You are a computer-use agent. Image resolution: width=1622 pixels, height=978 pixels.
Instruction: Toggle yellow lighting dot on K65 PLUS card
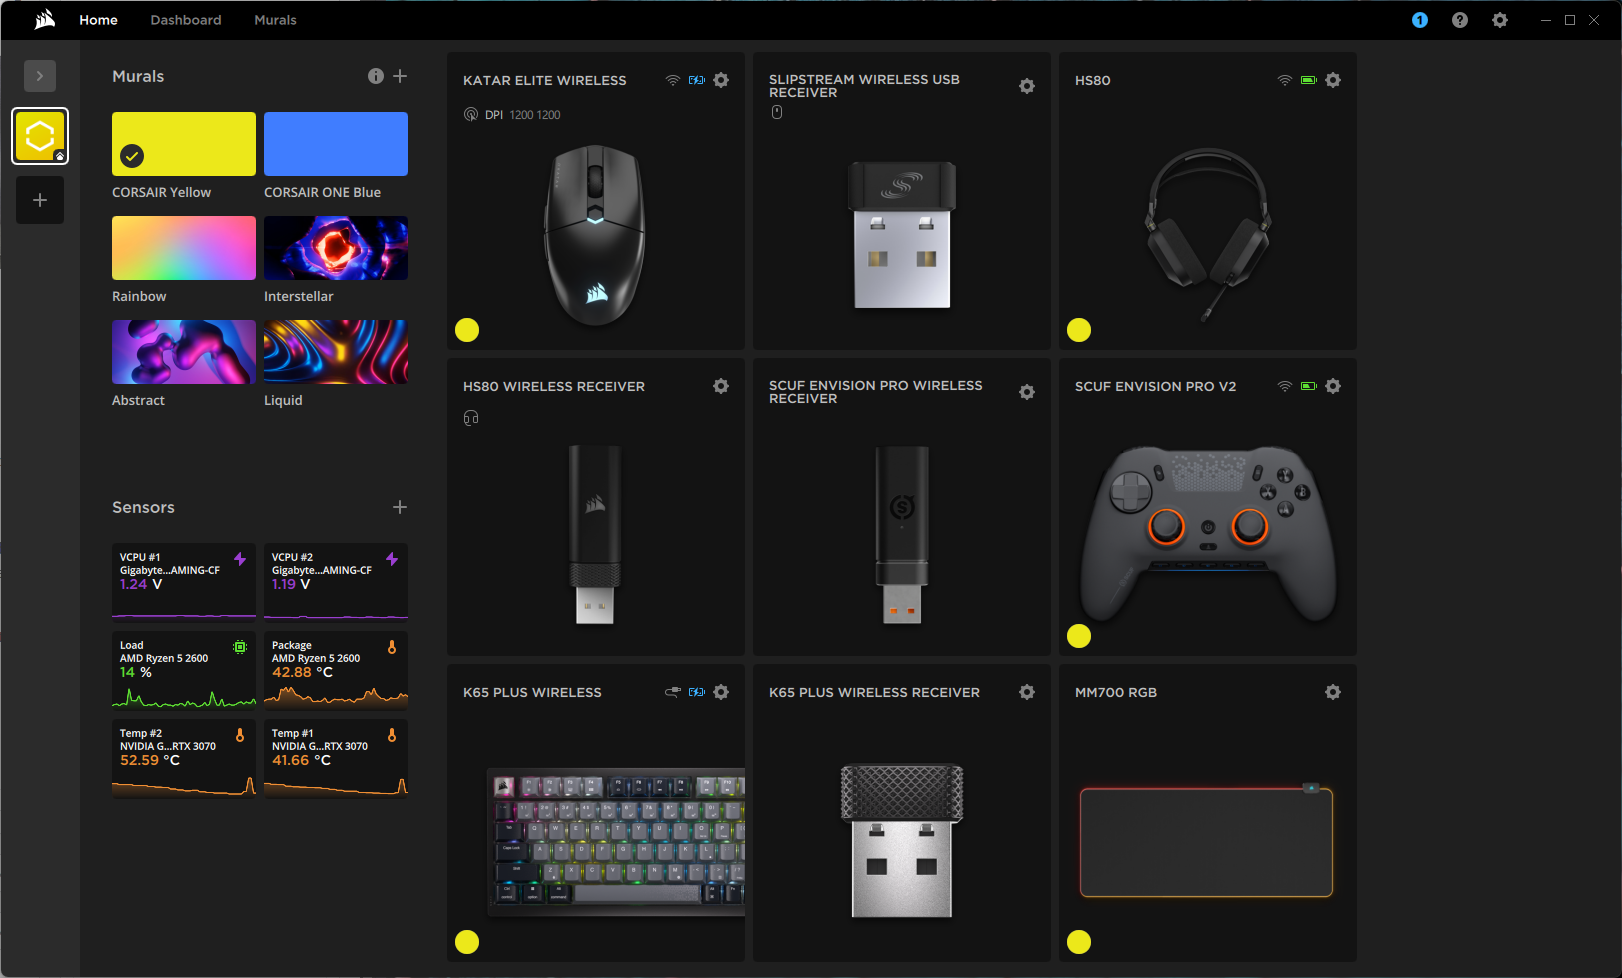(467, 942)
